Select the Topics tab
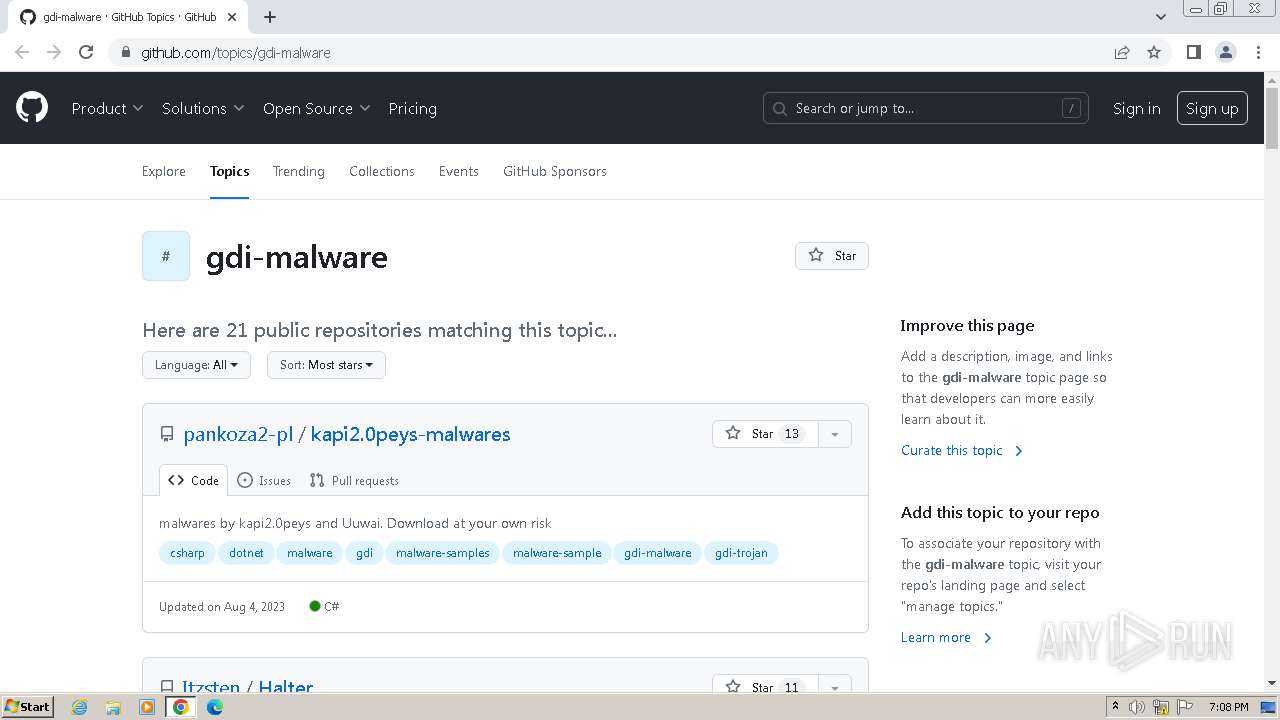Viewport: 1280px width, 720px height. click(229, 171)
